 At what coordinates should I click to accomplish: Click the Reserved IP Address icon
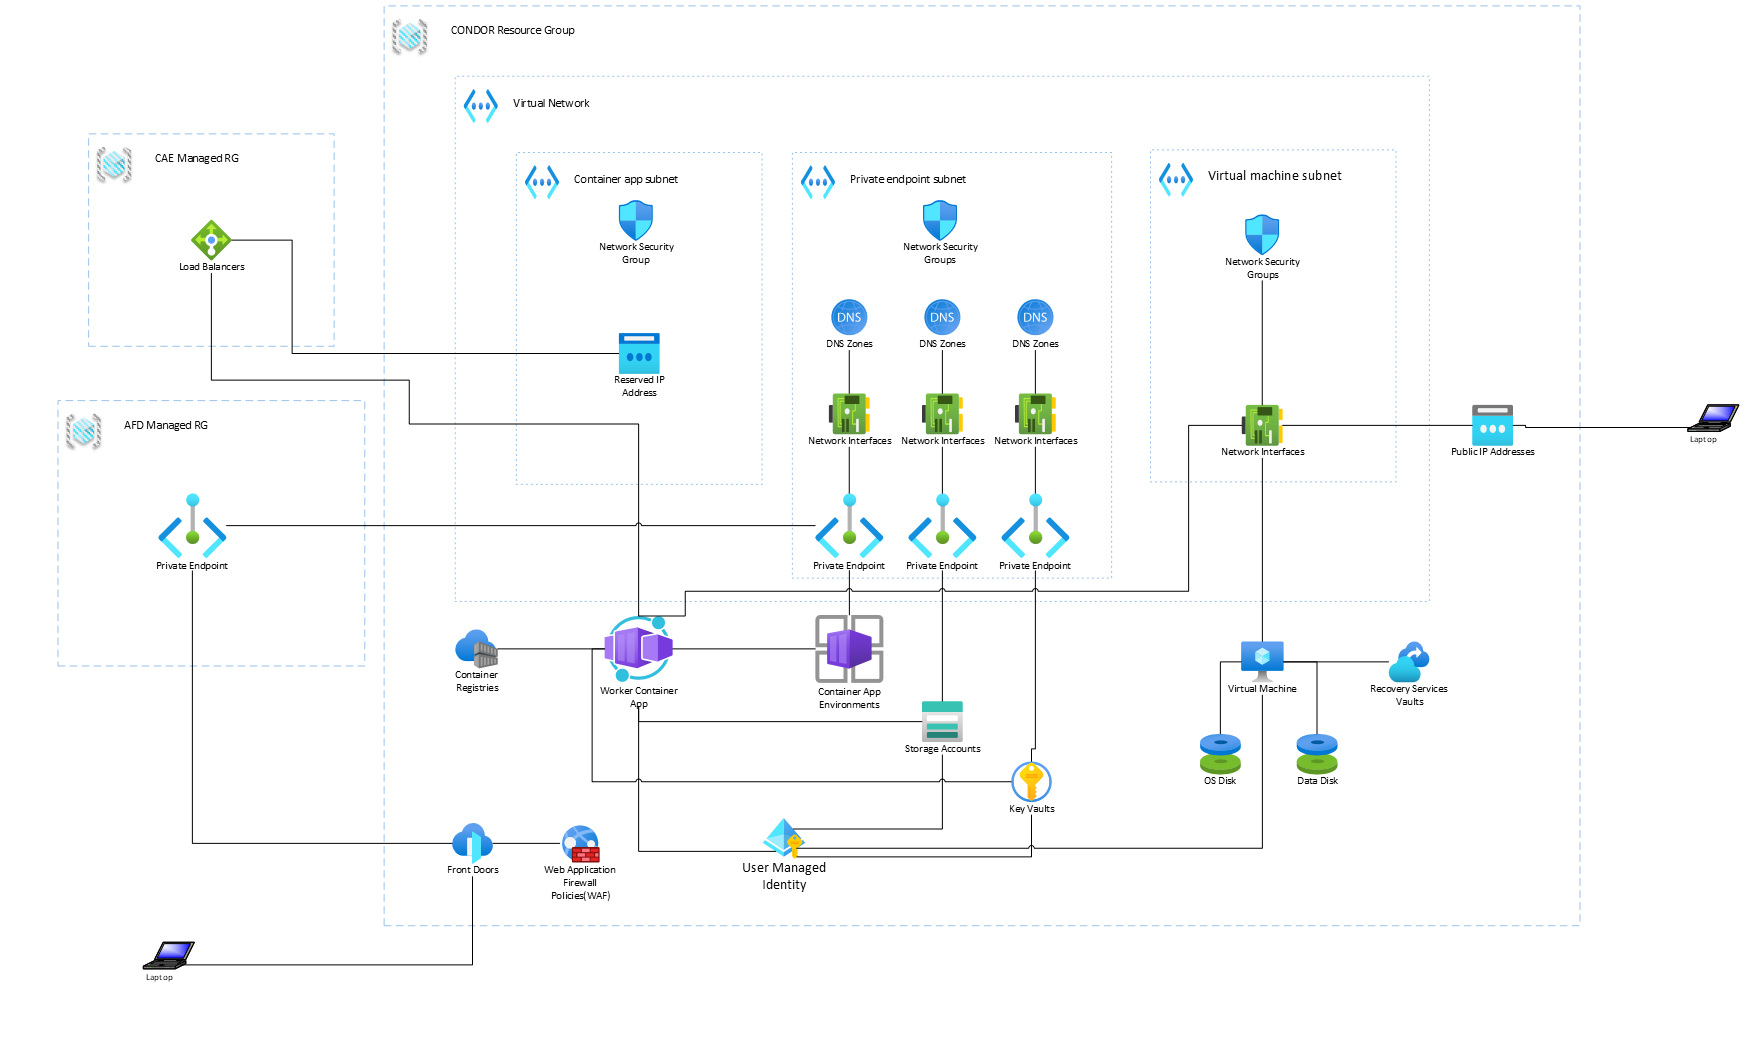pos(639,353)
